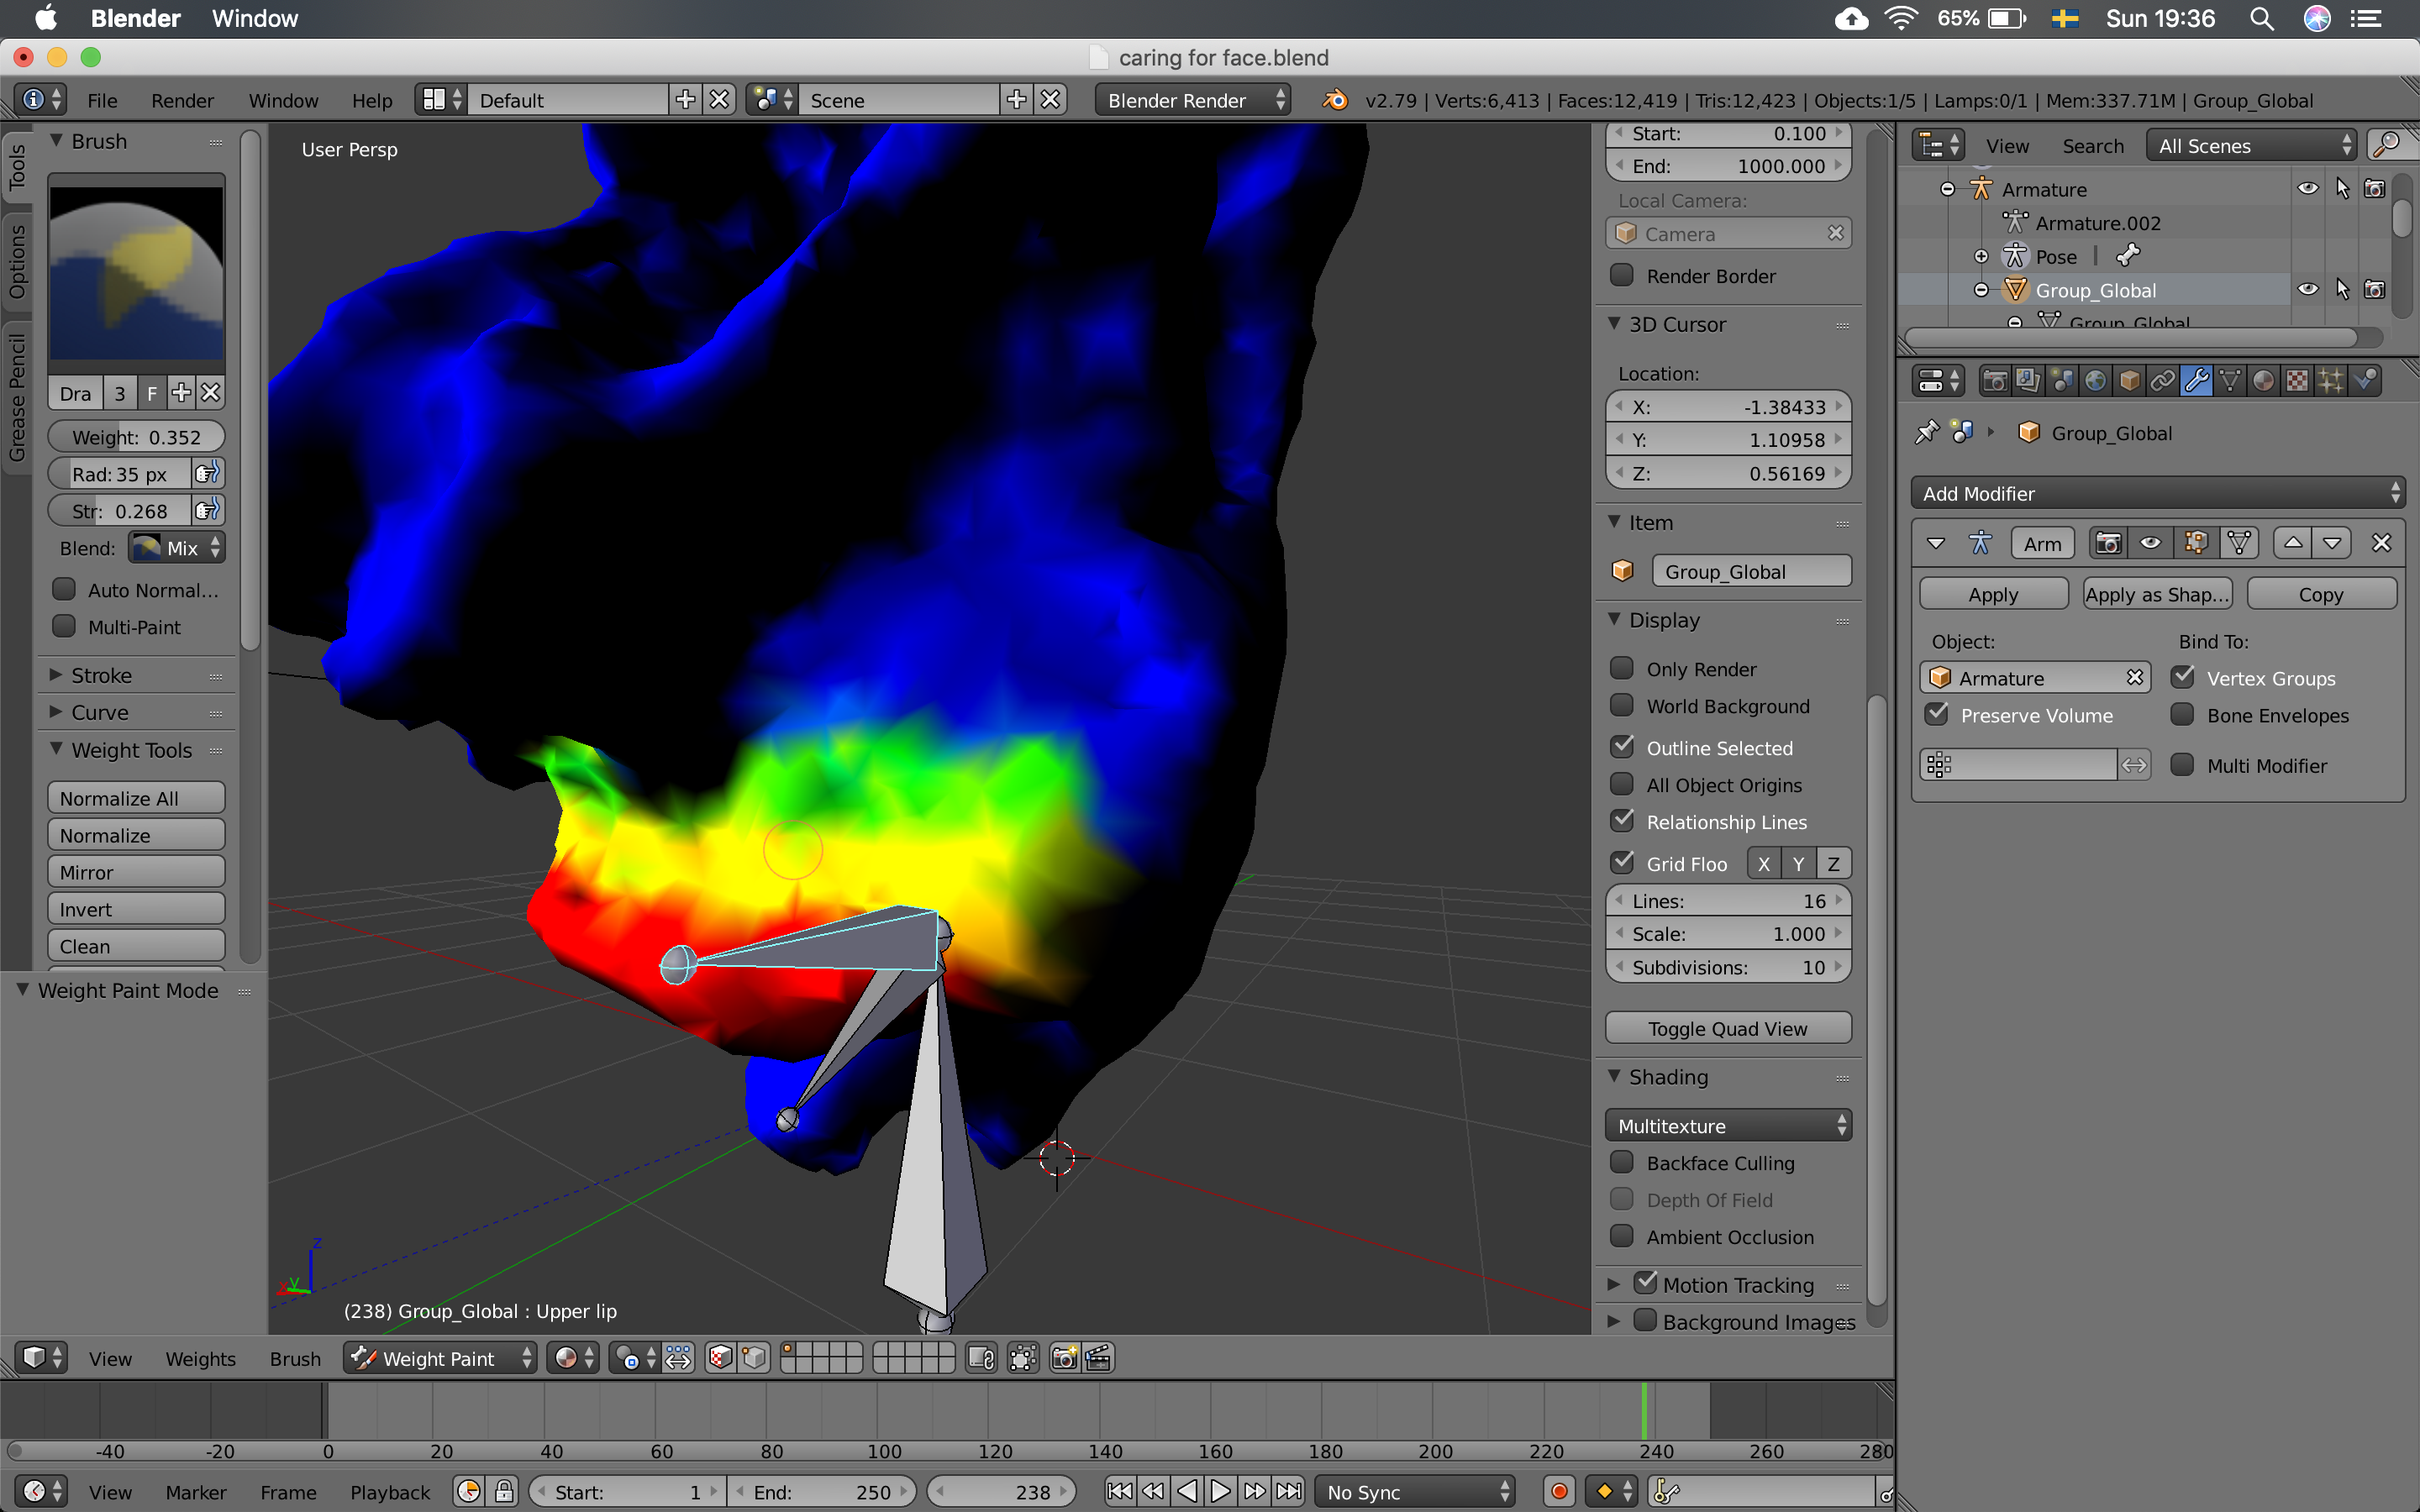Image resolution: width=2420 pixels, height=1512 pixels.
Task: Uncheck Relationship Lines option
Action: pyautogui.click(x=1622, y=821)
